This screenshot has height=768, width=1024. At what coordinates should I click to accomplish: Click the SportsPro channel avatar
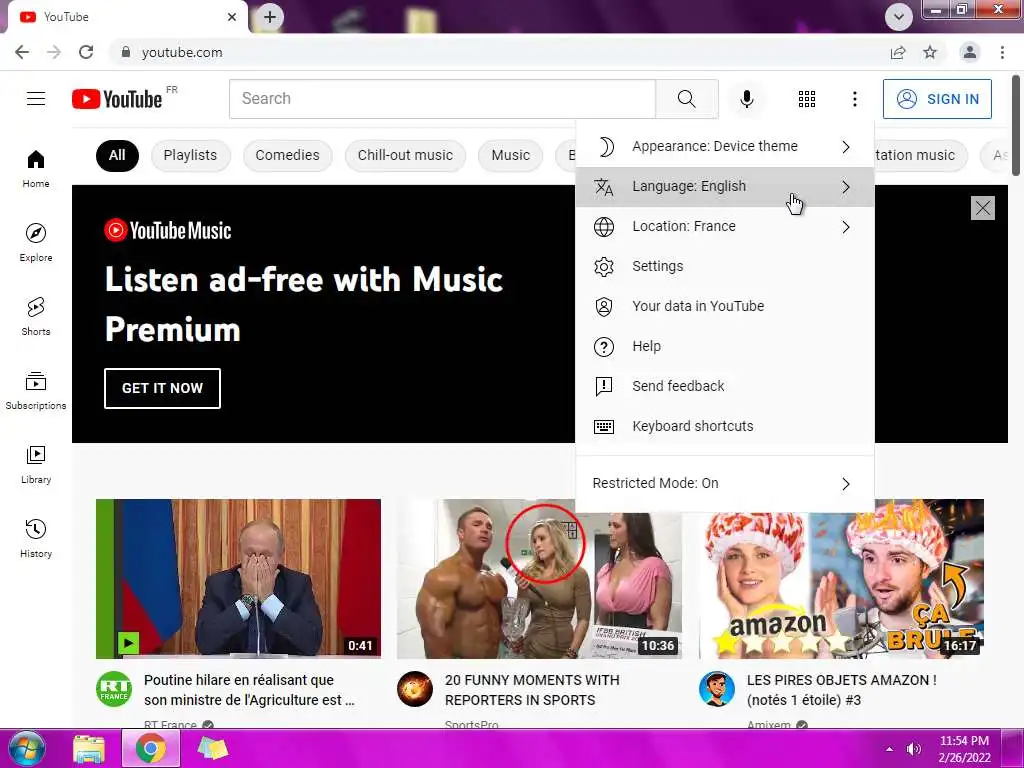coord(415,689)
